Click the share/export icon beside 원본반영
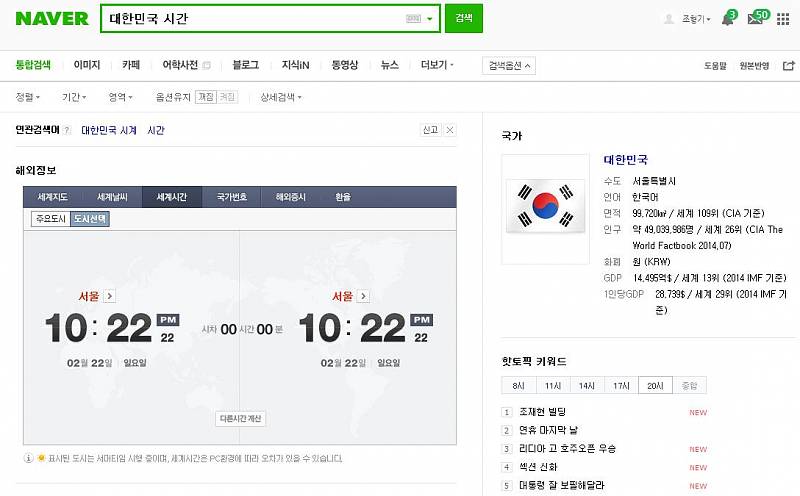This screenshot has width=800, height=496. point(789,65)
